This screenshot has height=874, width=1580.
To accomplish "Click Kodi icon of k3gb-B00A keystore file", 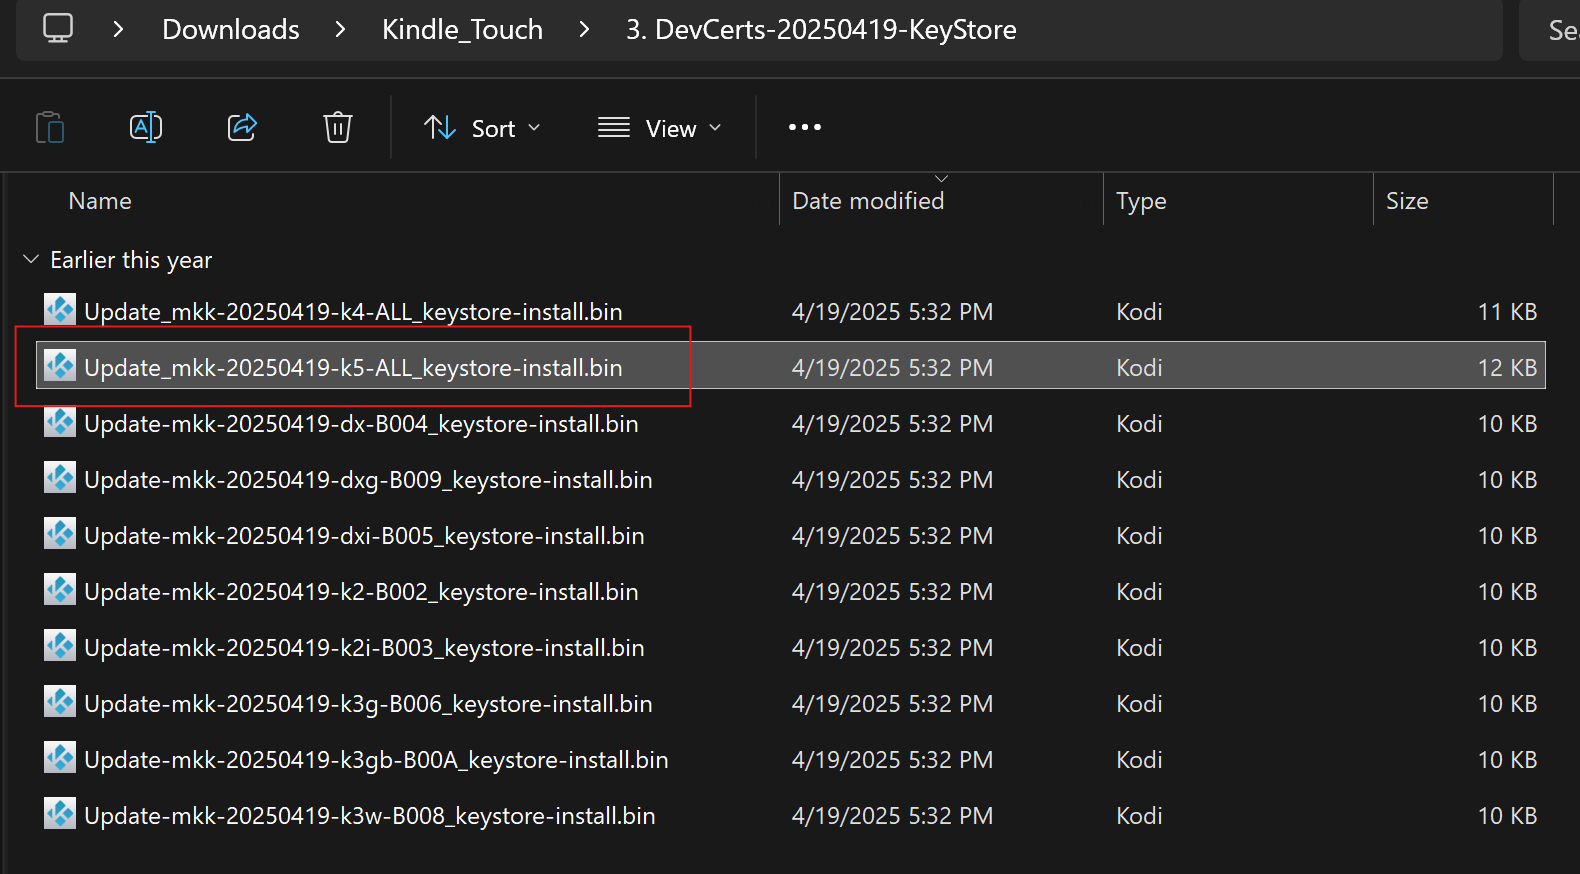I will click(x=60, y=758).
